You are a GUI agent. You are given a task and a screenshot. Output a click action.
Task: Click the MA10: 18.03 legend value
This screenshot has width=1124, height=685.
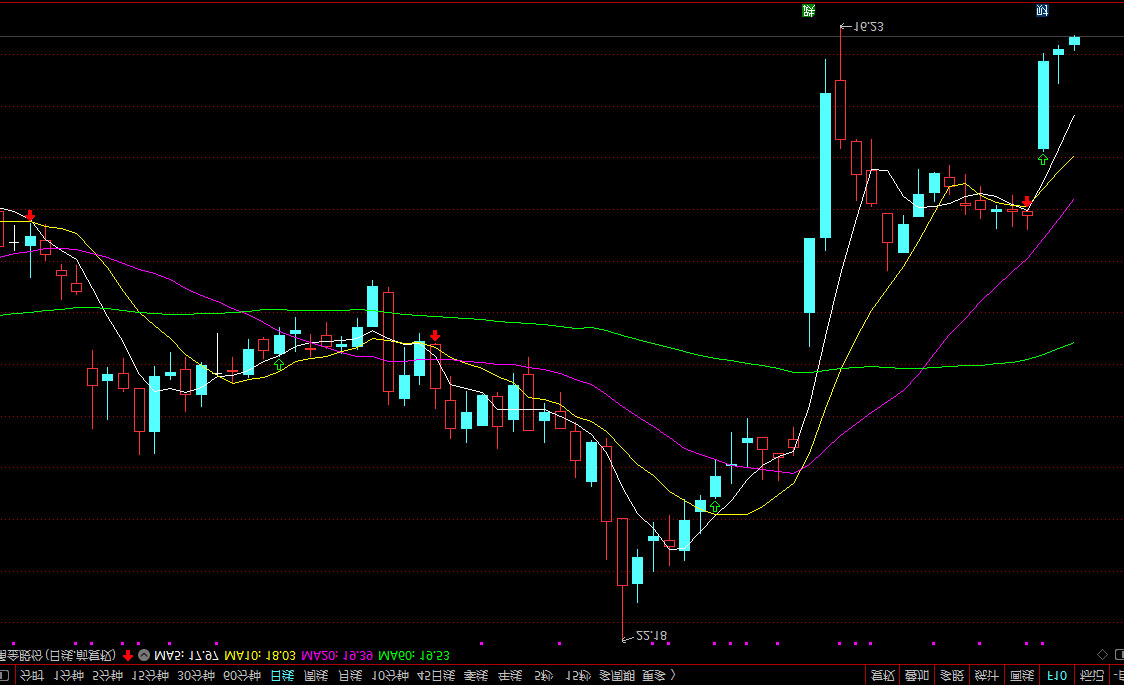[259, 655]
